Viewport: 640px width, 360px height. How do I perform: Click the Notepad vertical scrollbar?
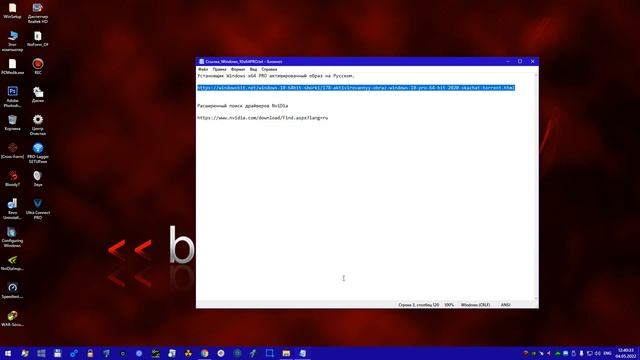click(536, 187)
